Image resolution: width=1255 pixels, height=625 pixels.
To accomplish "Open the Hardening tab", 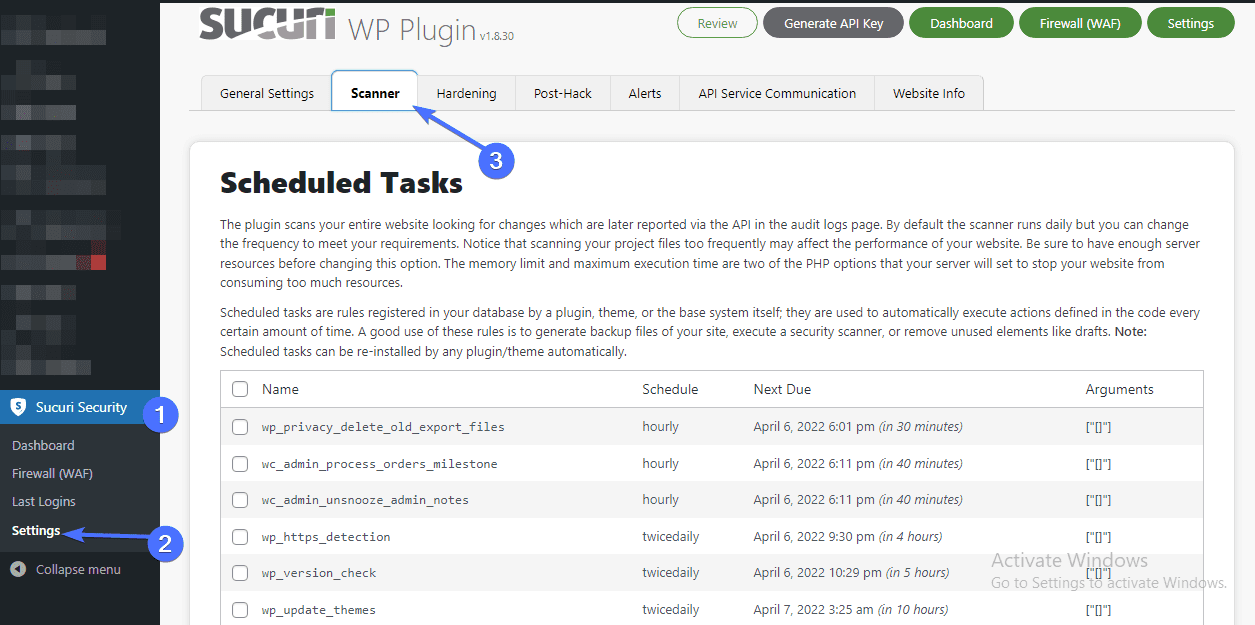I will point(466,93).
